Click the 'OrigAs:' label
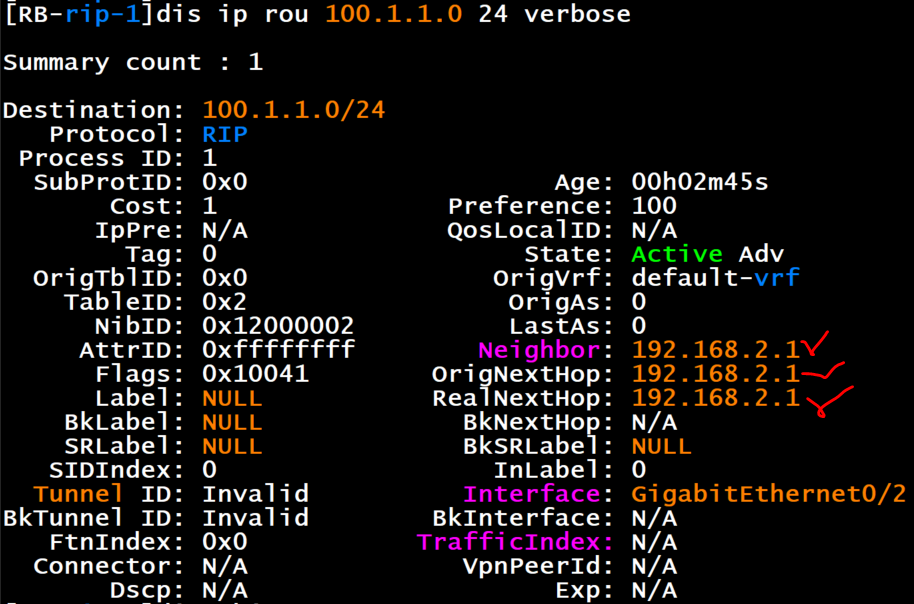Viewport: 914px width, 604px height. pos(561,301)
